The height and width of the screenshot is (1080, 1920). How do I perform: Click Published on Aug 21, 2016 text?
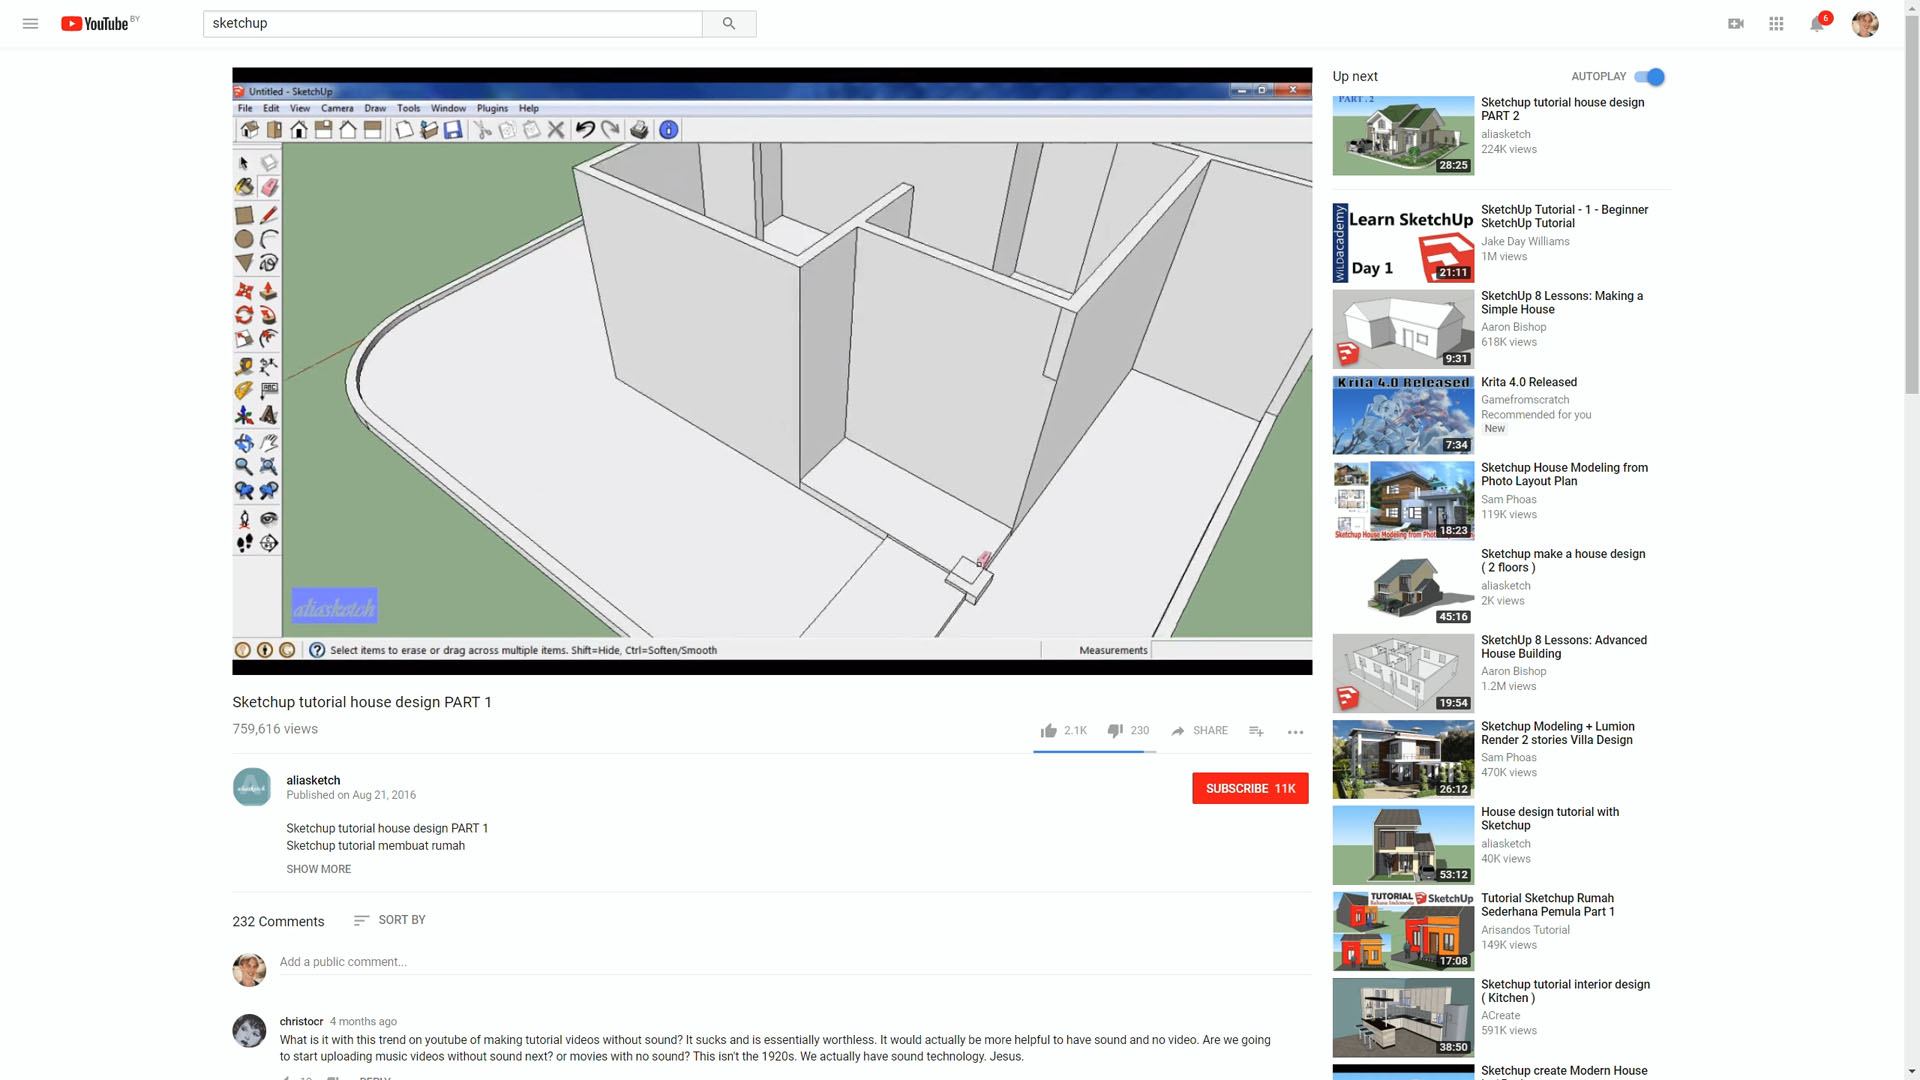[351, 796]
